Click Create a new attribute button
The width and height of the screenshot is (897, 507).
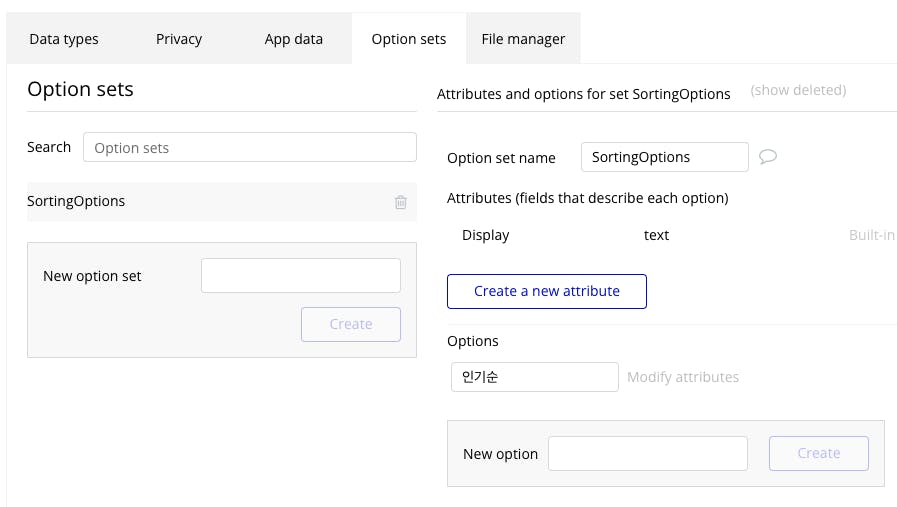[x=547, y=291]
